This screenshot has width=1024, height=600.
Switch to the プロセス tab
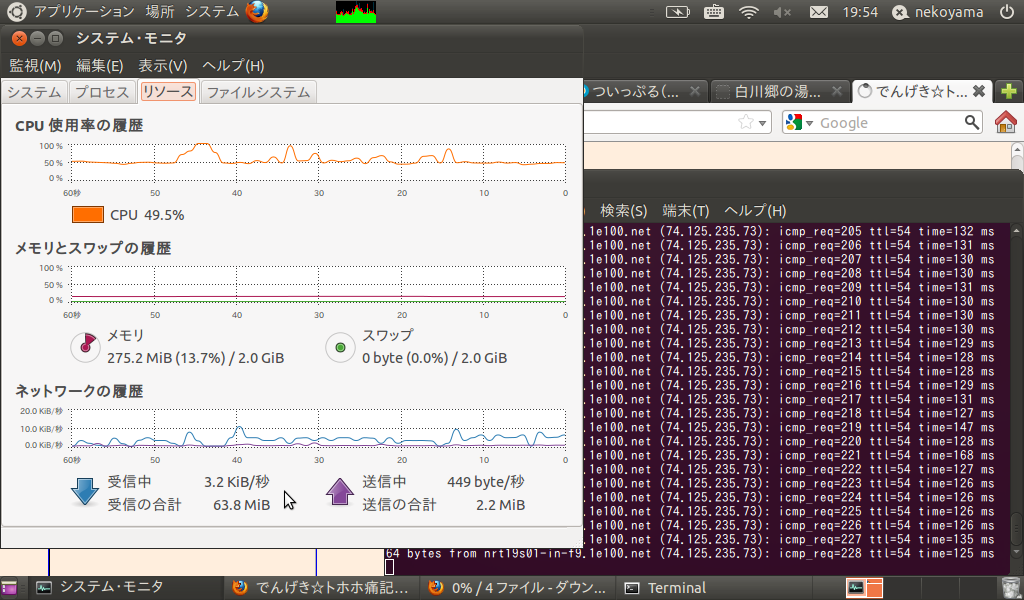101,92
